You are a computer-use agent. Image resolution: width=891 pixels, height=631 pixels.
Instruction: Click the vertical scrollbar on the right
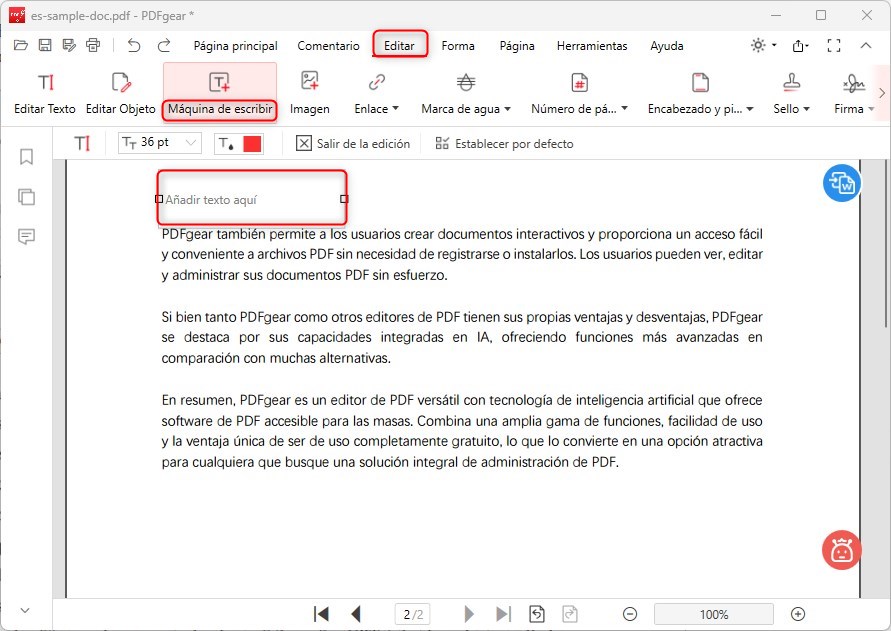coord(886,244)
